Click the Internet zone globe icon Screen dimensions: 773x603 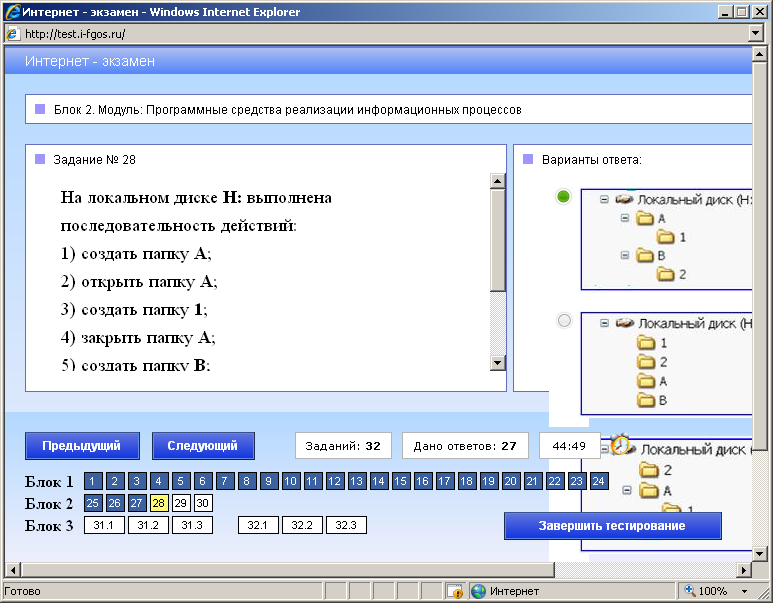478,591
